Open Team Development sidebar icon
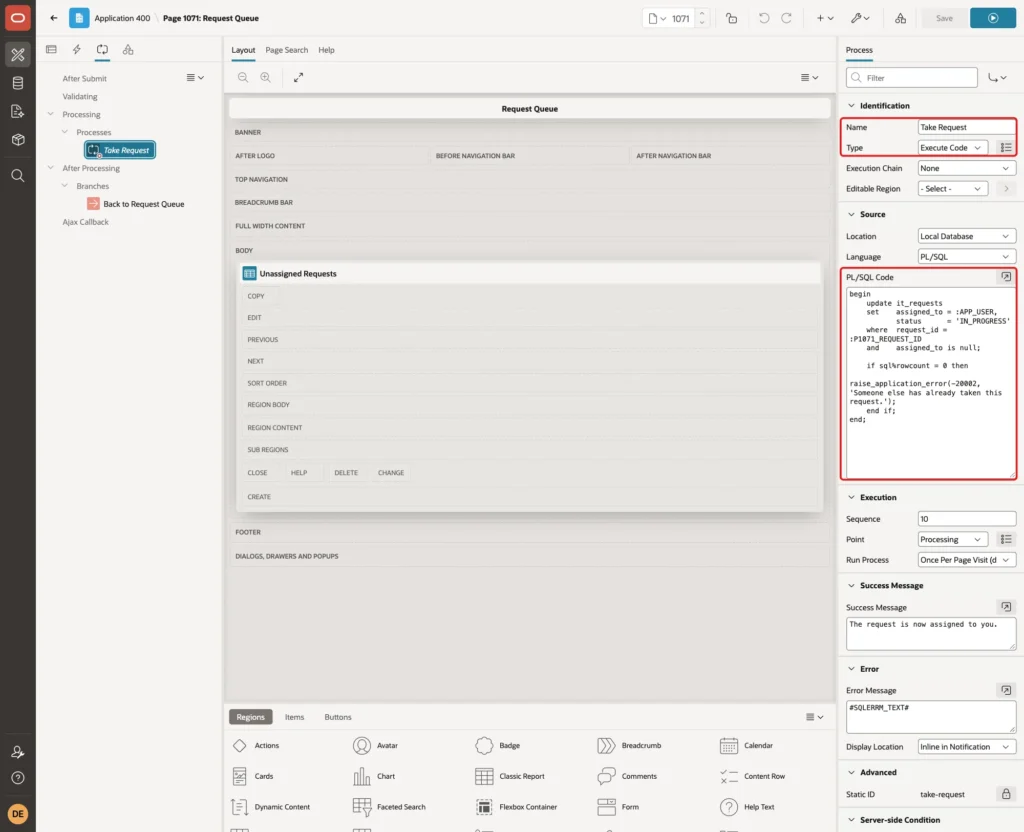Screen dimensions: 1024x832 [18, 112]
